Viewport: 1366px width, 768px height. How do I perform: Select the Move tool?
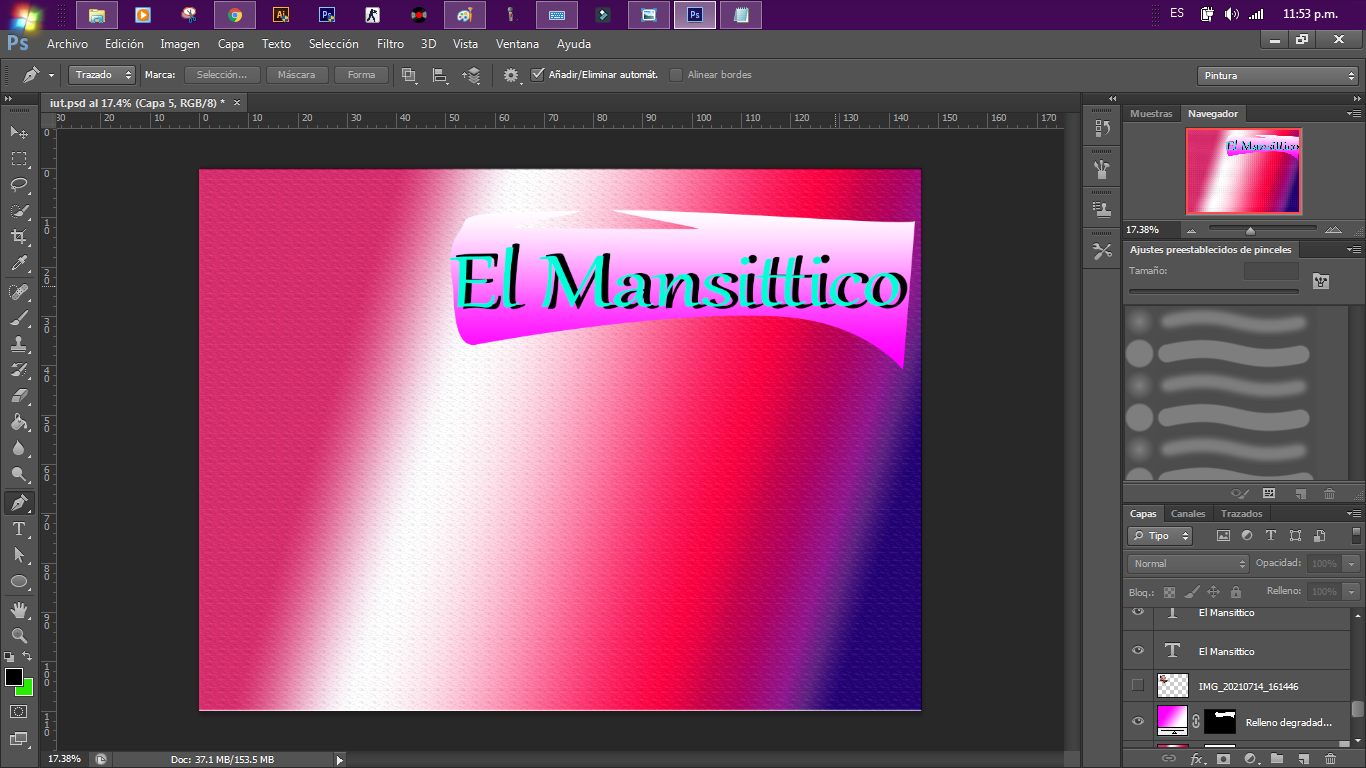[x=19, y=133]
